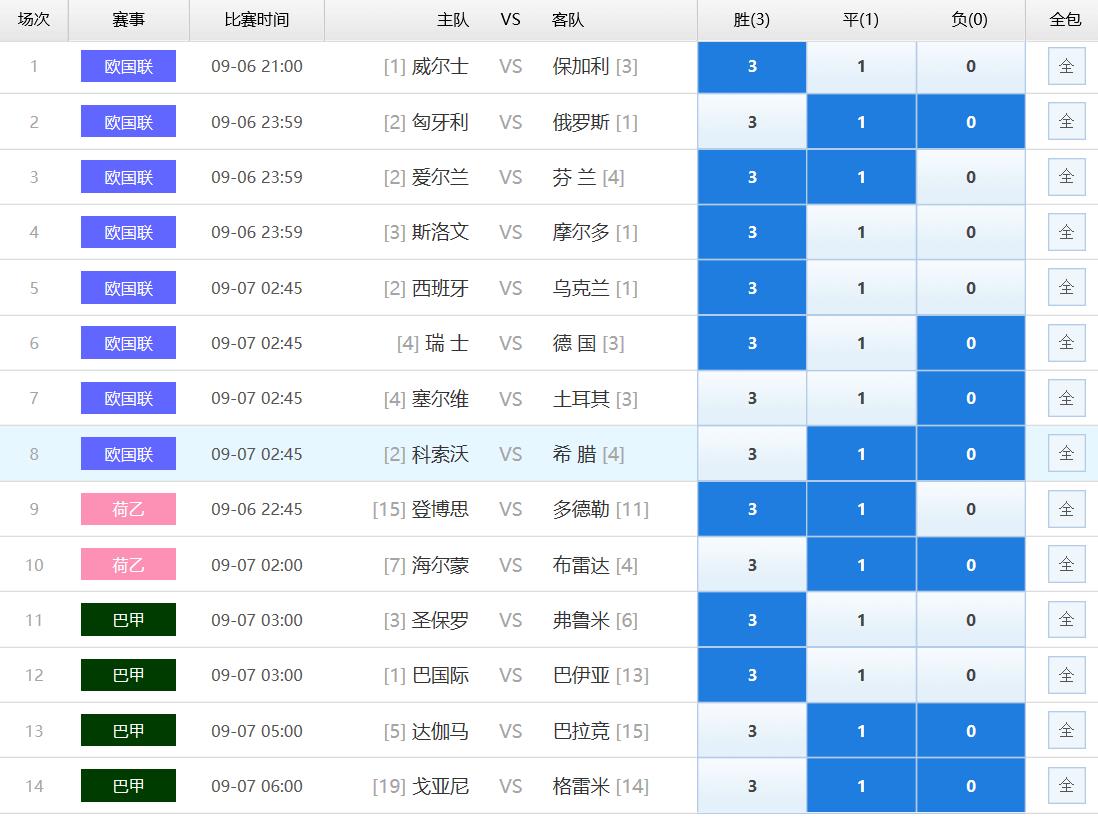Click 全 button for match 5 西班牙
The image size is (1098, 819).
pyautogui.click(x=1066, y=287)
